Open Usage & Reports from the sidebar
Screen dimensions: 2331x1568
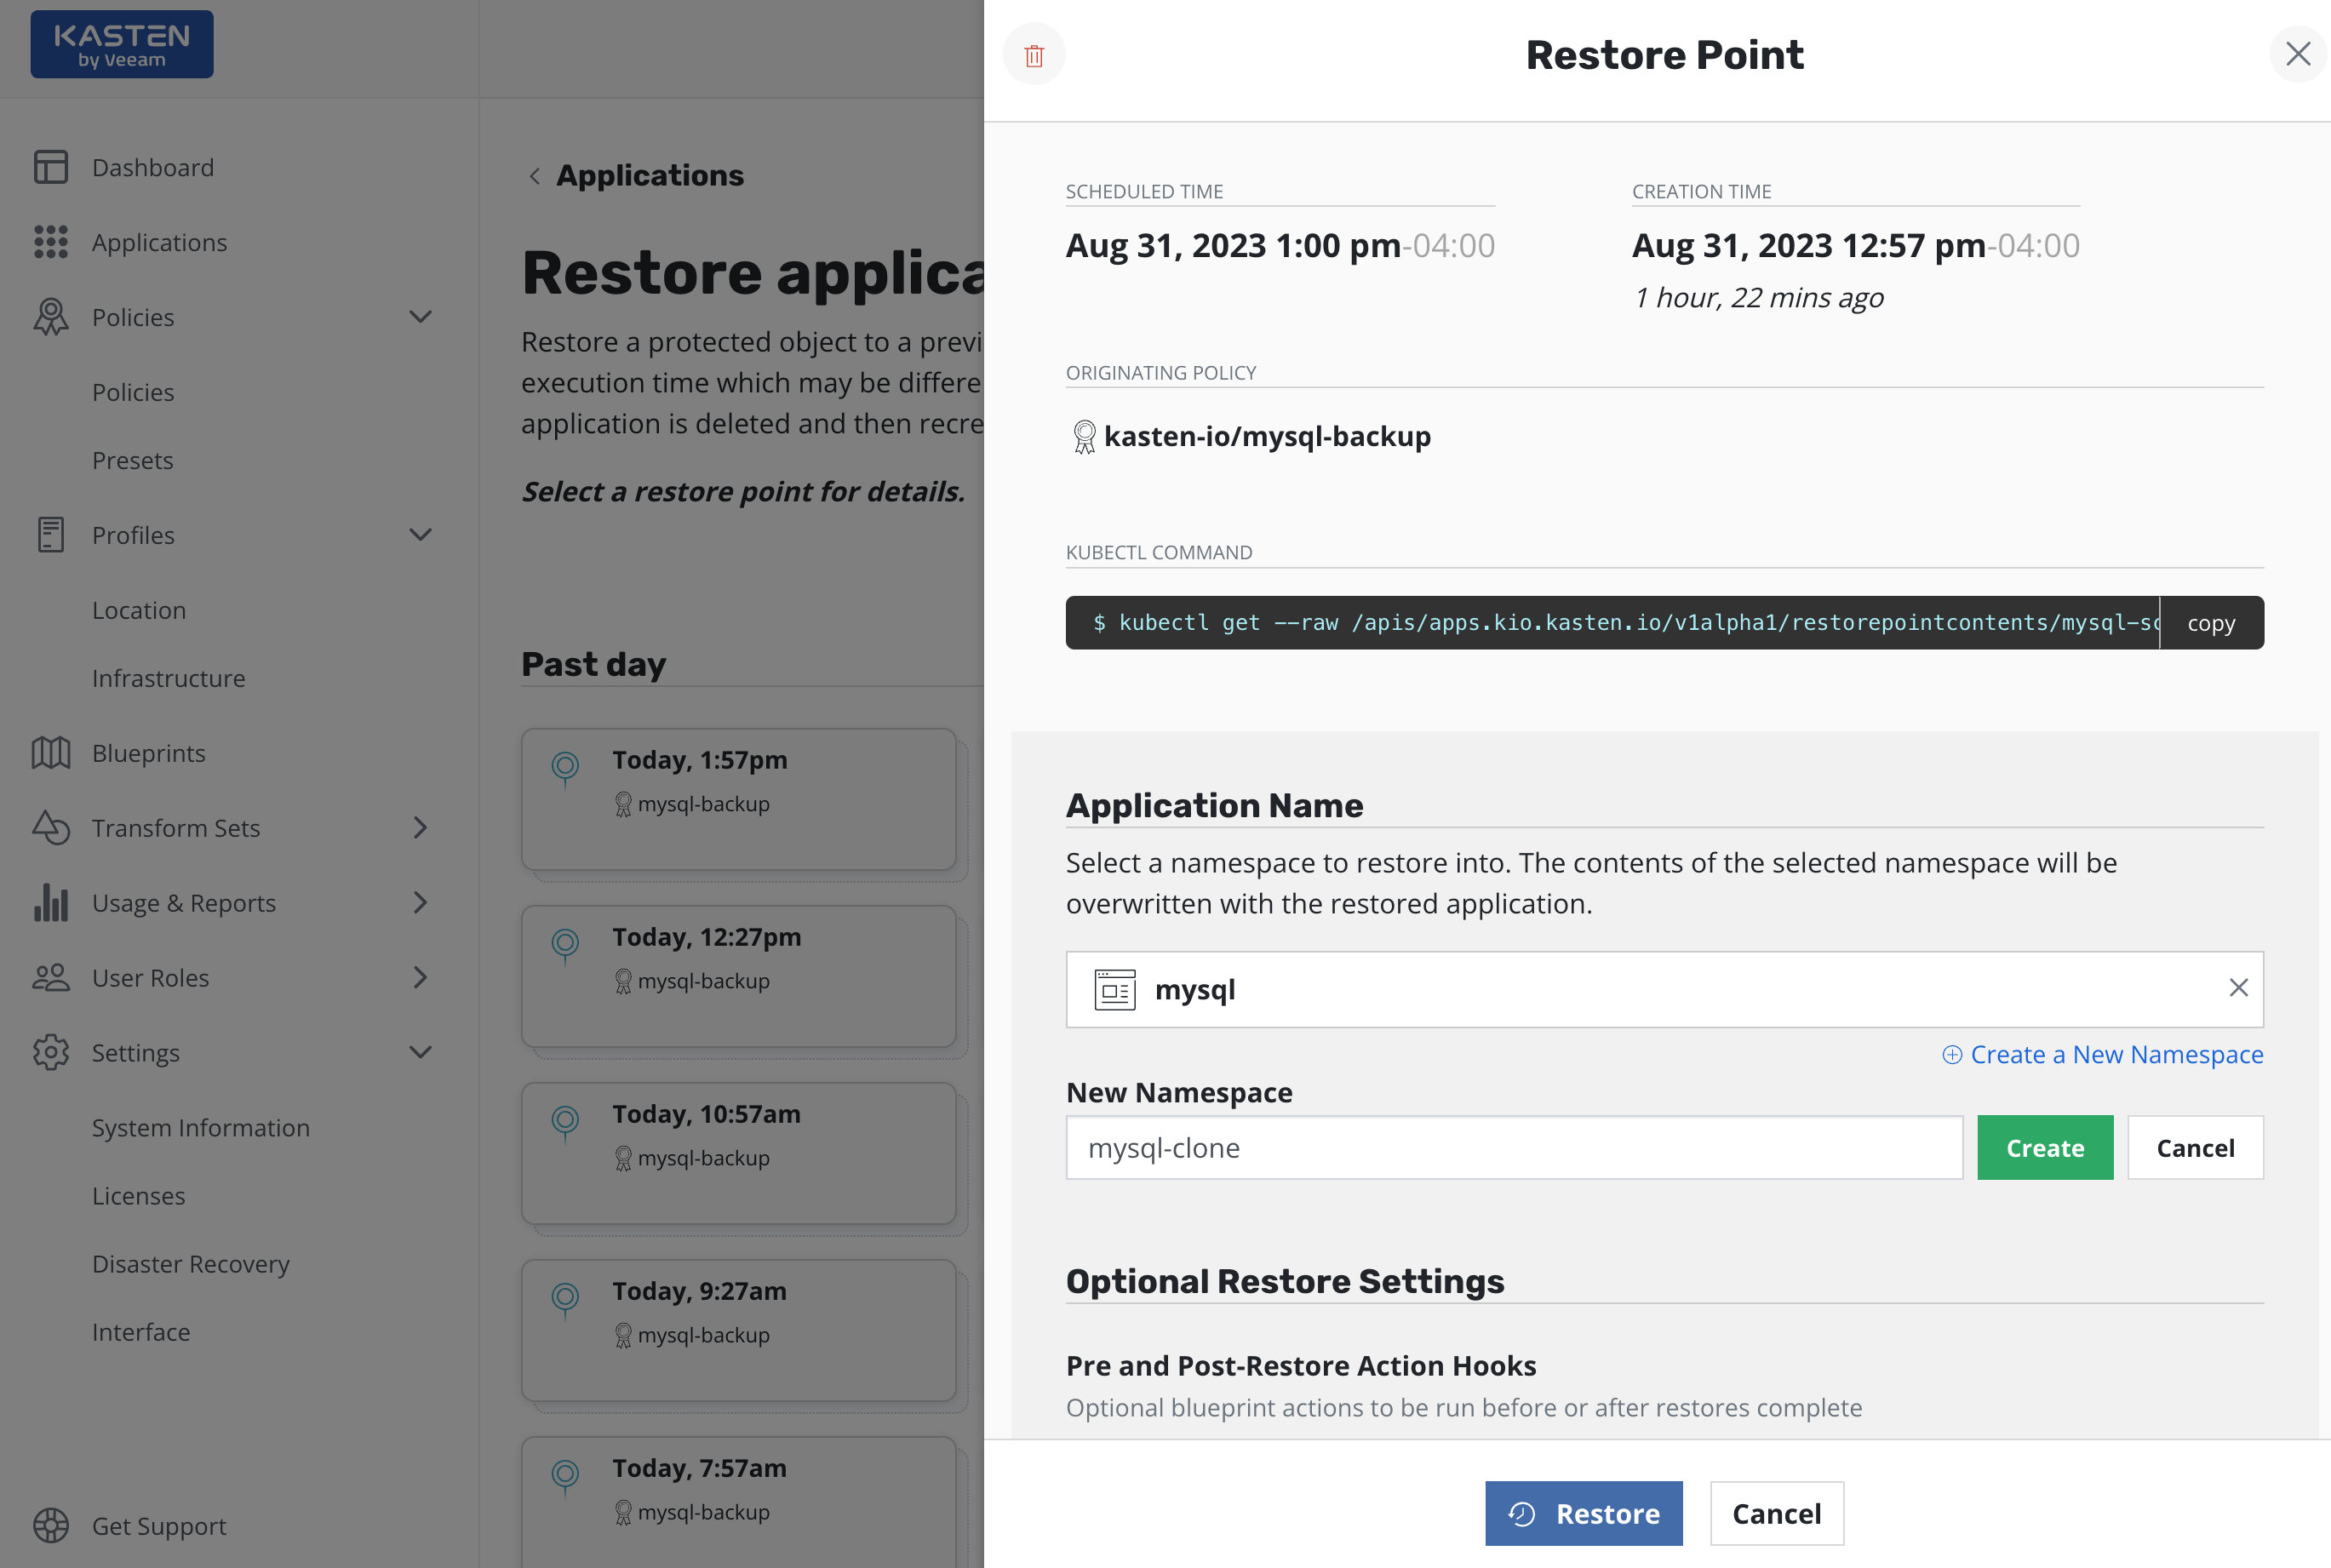(183, 902)
